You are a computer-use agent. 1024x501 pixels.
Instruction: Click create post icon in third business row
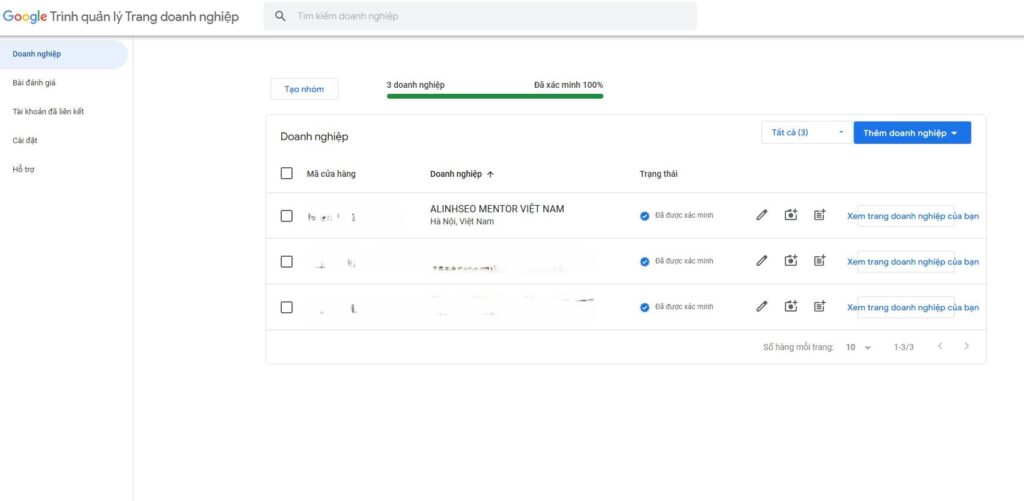tap(820, 306)
